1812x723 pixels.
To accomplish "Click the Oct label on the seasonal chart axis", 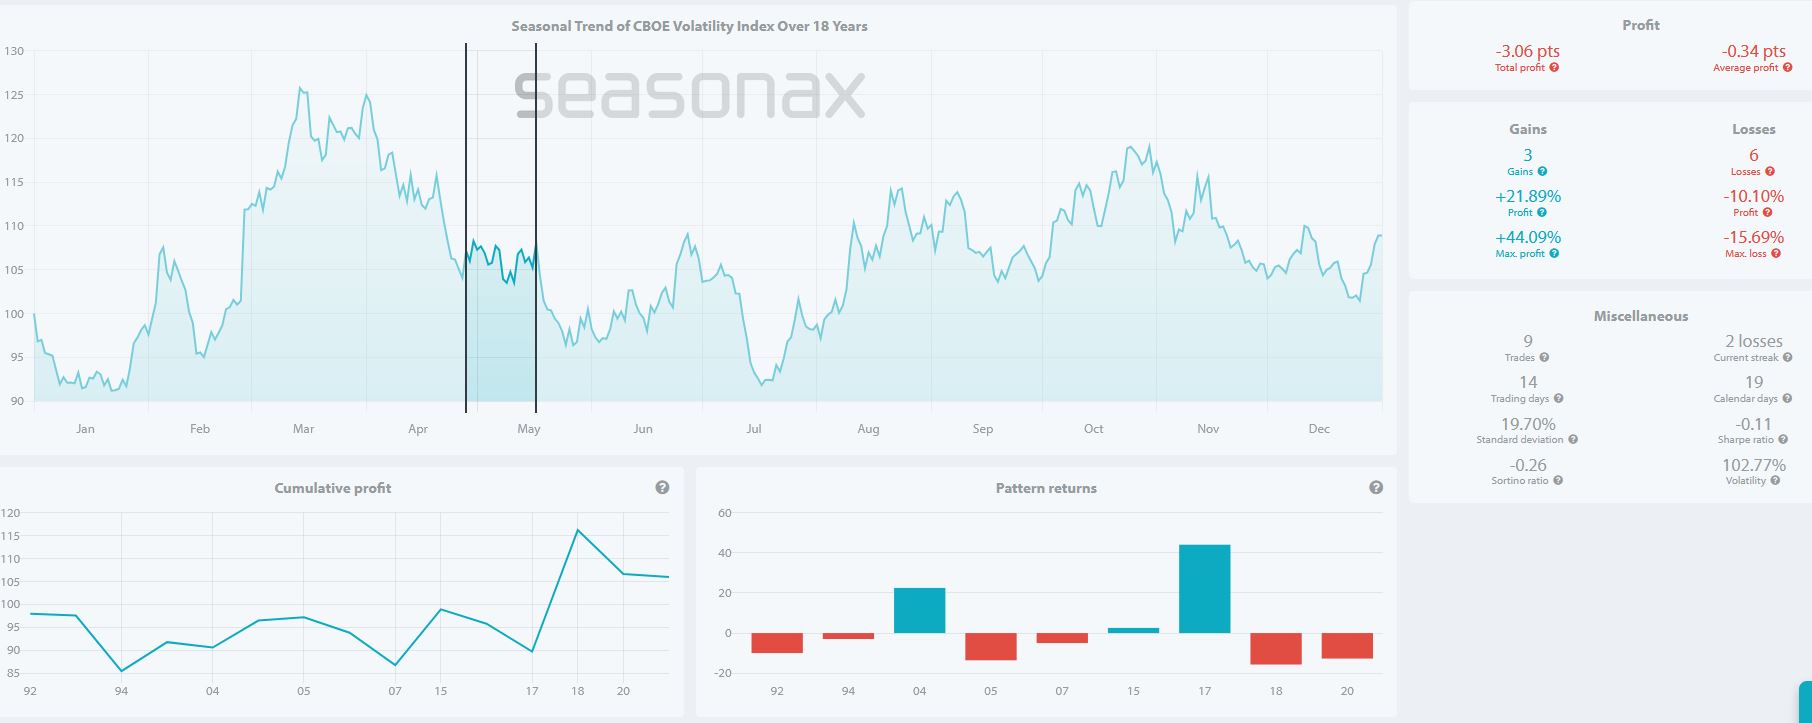I will pyautogui.click(x=1093, y=429).
